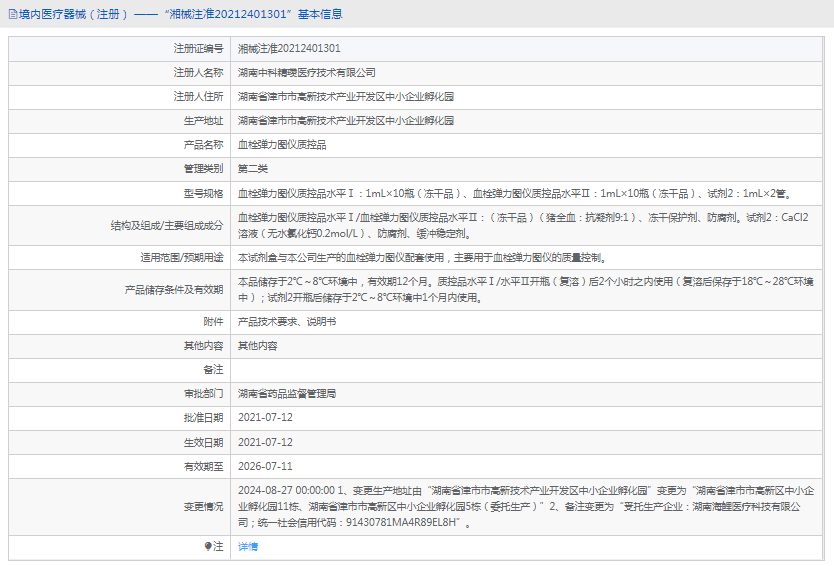Click the 结构及组成/主要组成成分 label

click(167, 226)
